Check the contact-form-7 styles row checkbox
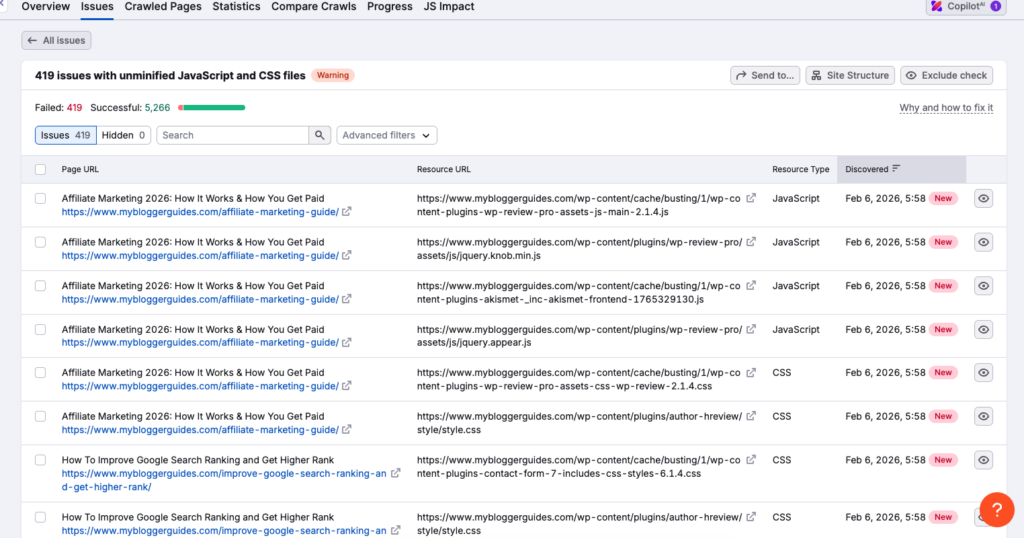The width and height of the screenshot is (1024, 538). [x=40, y=460]
